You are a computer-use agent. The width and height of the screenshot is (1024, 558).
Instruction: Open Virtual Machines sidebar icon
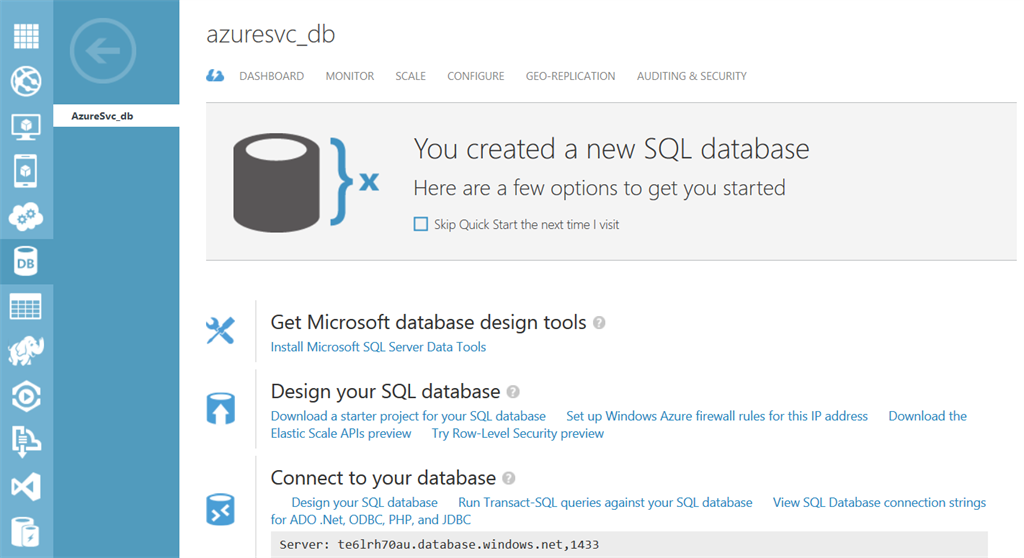pos(26,126)
